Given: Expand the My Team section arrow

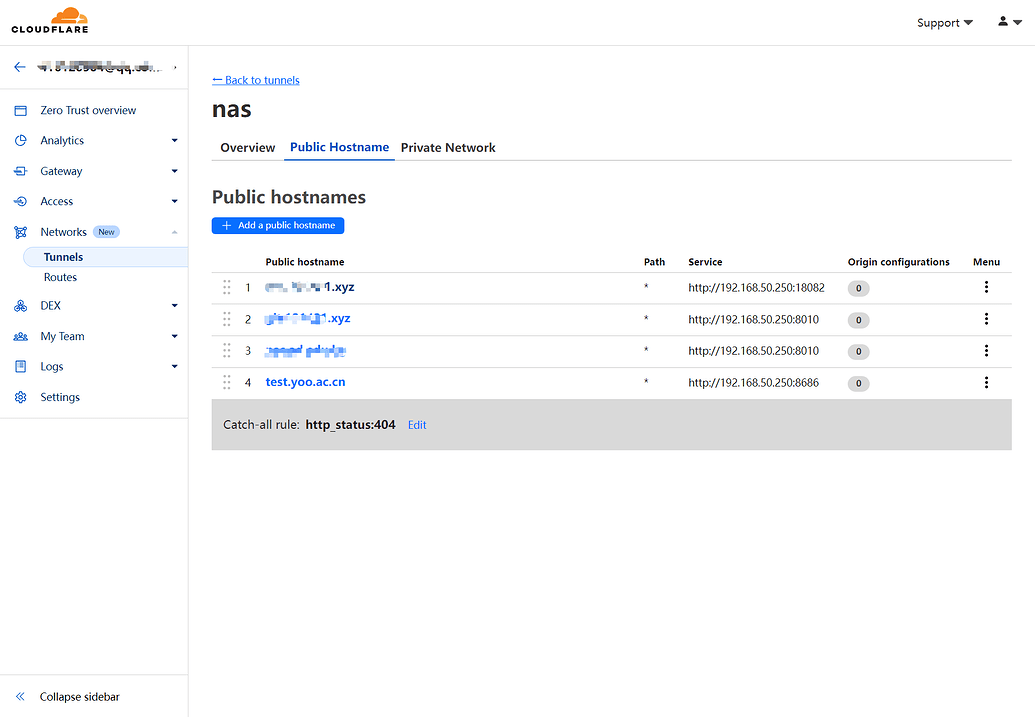Looking at the screenshot, I should 174,336.
